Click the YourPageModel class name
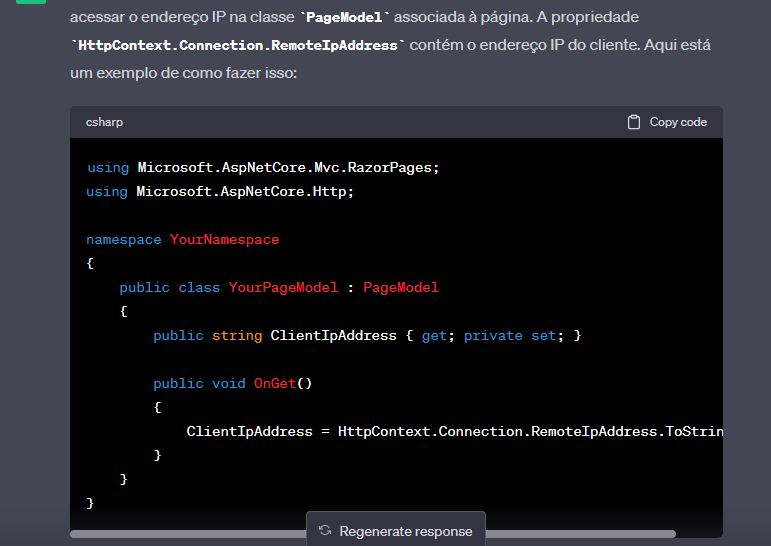The width and height of the screenshot is (771, 546). pos(283,287)
